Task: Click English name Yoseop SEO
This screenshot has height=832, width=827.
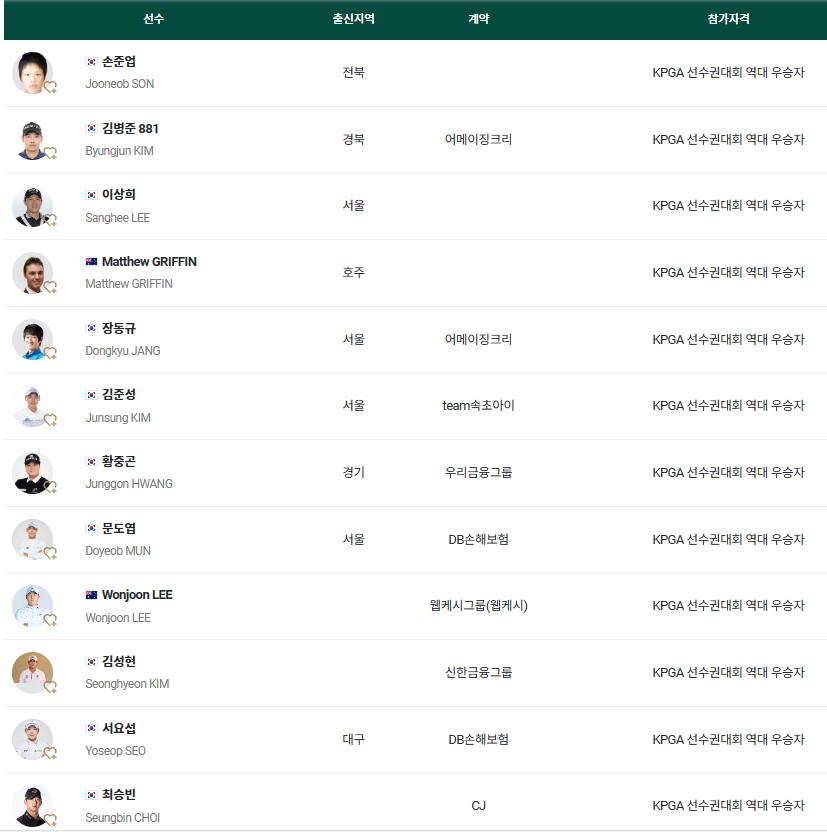Action: tap(116, 751)
